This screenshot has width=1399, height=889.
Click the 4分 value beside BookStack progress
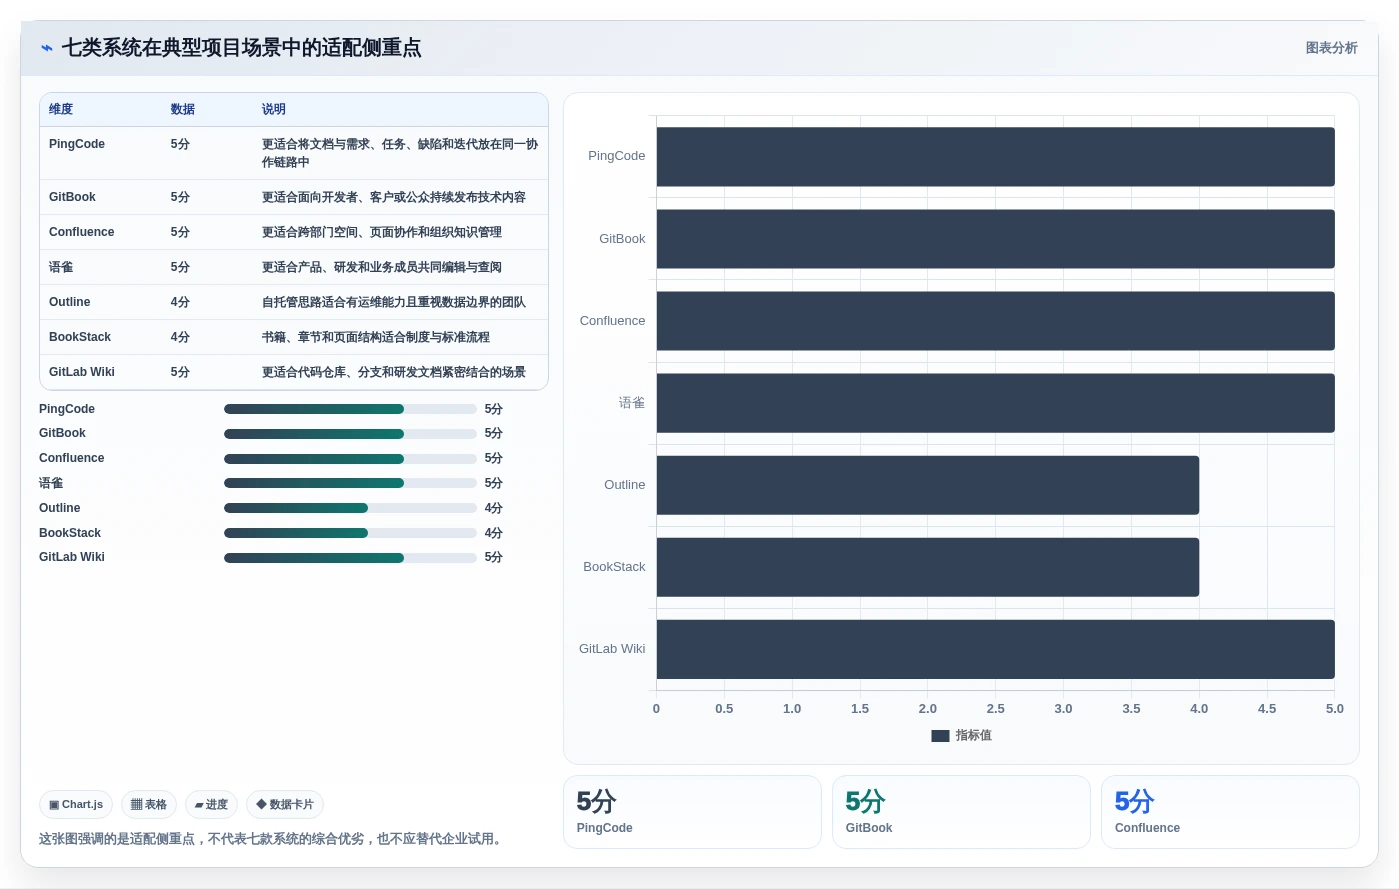pyautogui.click(x=494, y=533)
